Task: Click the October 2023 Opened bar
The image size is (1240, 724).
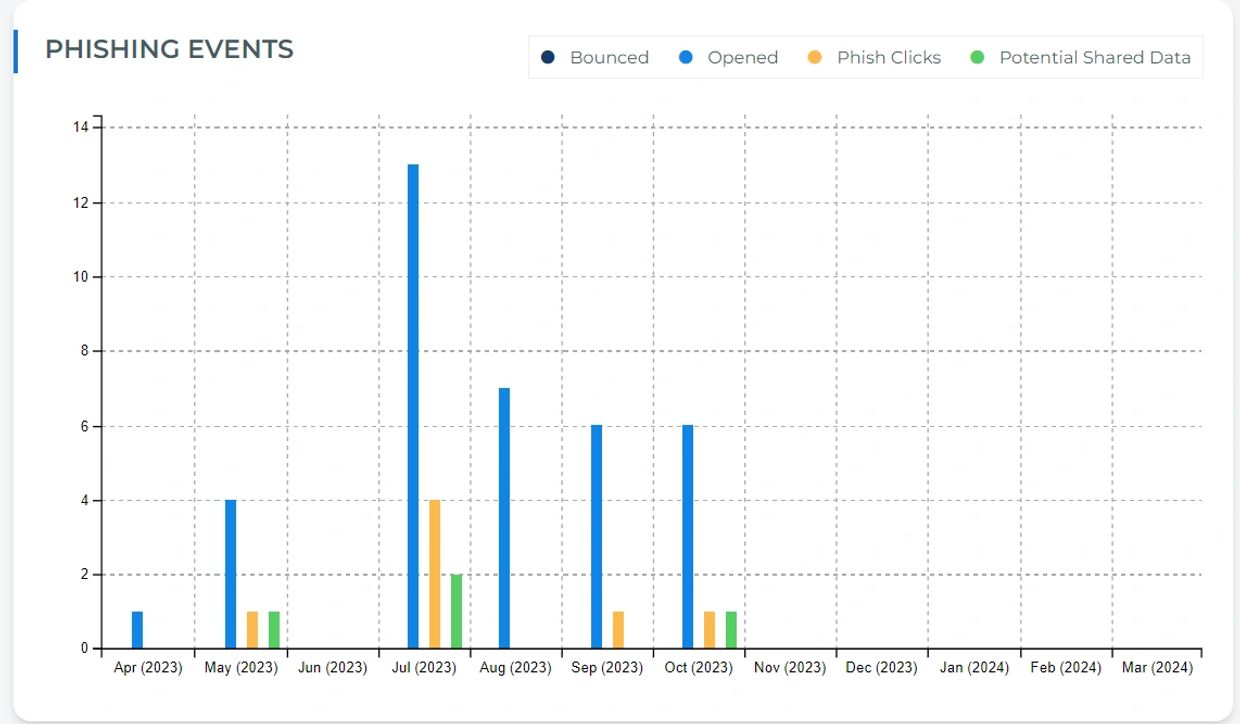Action: (x=688, y=537)
